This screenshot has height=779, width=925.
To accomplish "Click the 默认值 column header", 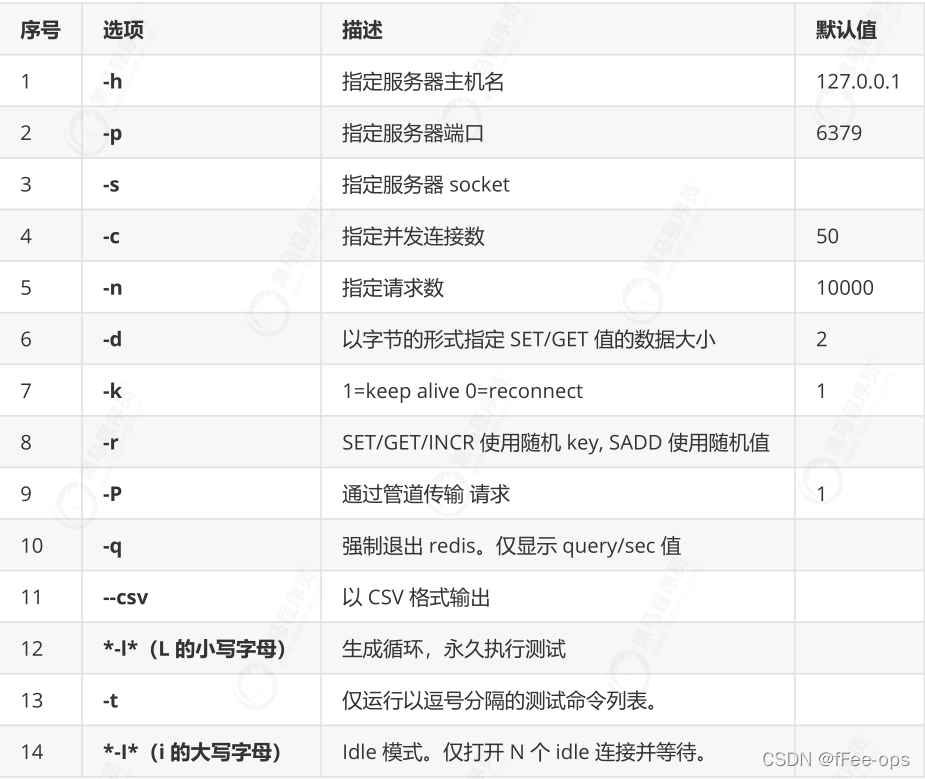I will (x=846, y=29).
